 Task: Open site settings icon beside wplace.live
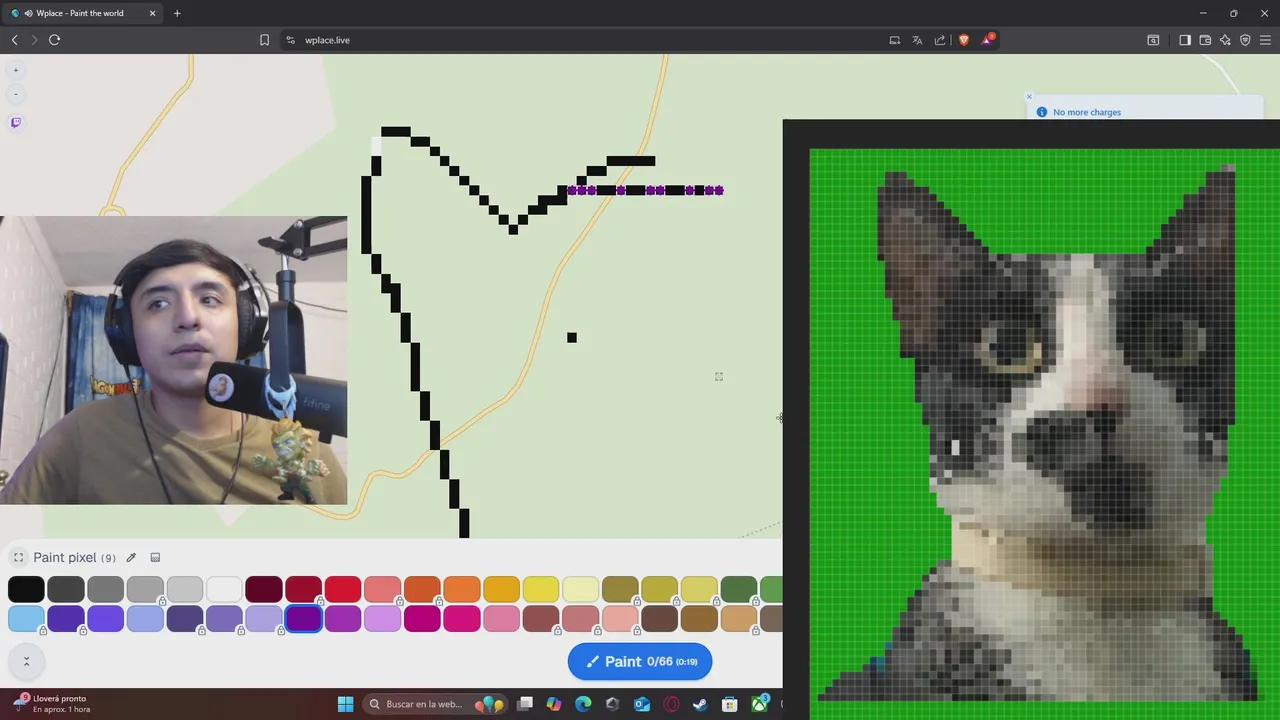pos(290,40)
